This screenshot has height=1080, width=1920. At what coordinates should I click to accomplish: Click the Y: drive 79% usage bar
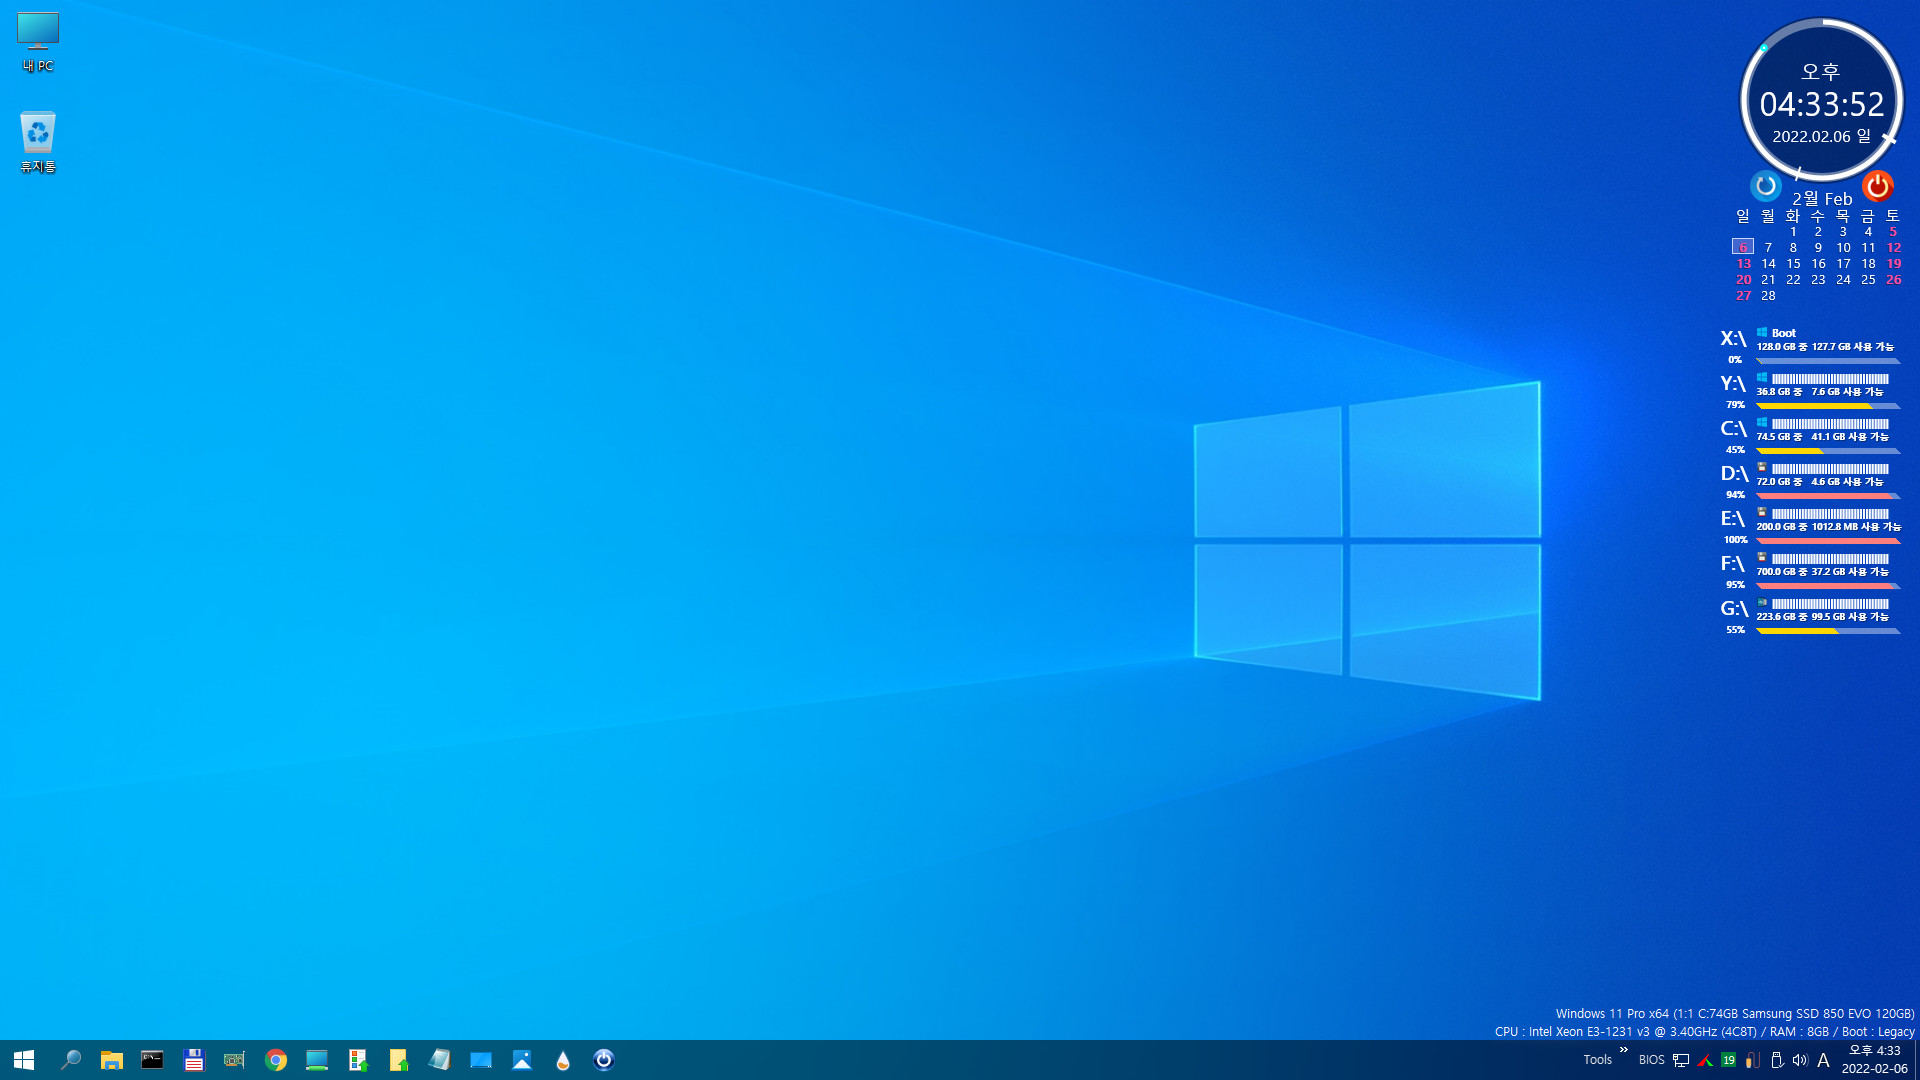(x=1828, y=406)
